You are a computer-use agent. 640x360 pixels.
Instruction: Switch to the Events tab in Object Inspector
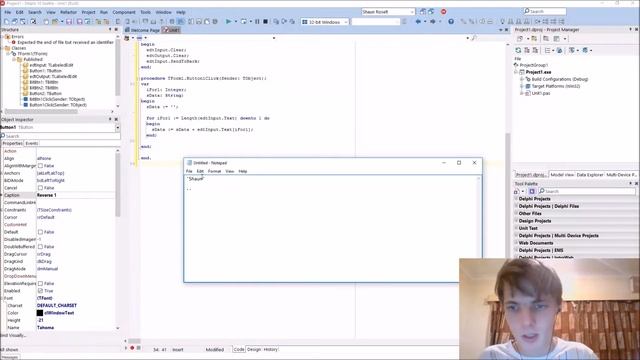(x=31, y=143)
